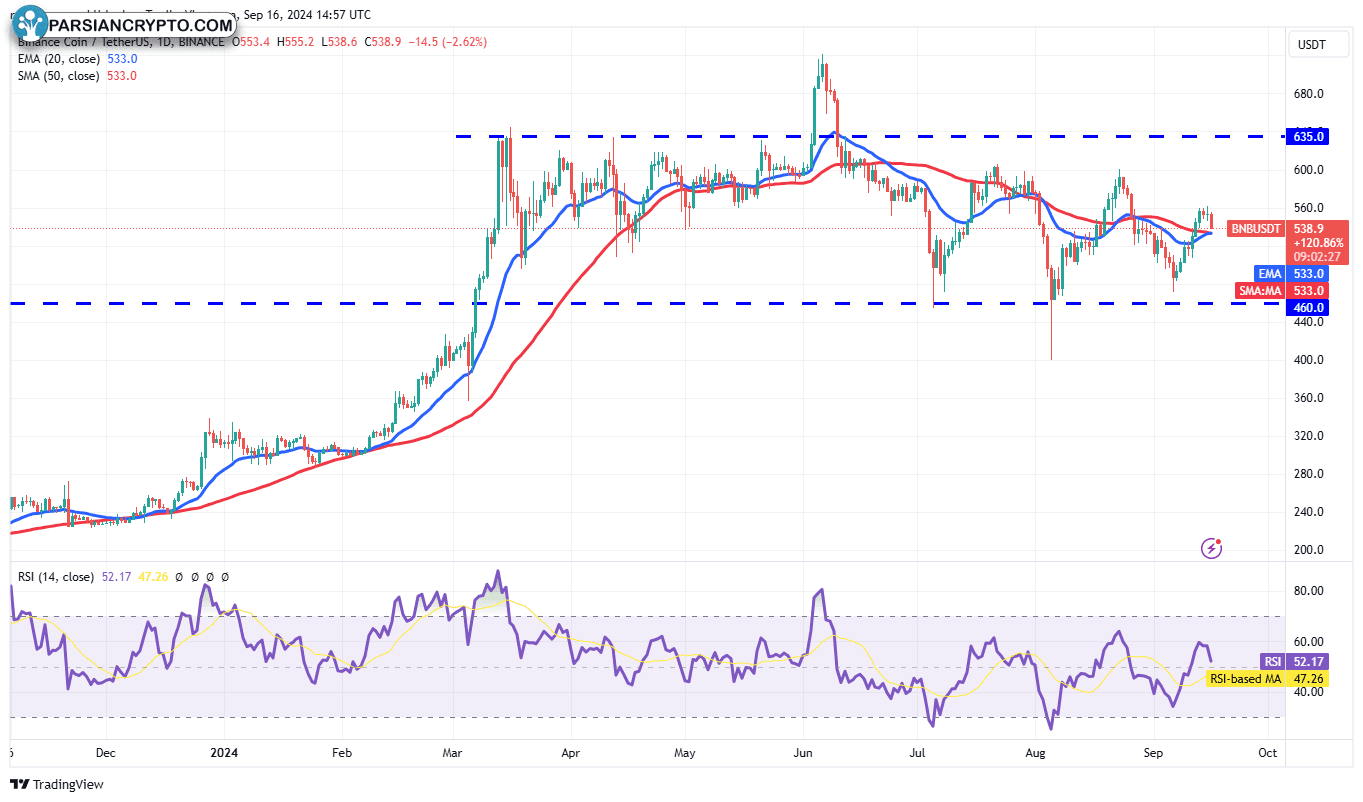
Task: Click the blue 460.0 support price label
Action: (x=1308, y=307)
